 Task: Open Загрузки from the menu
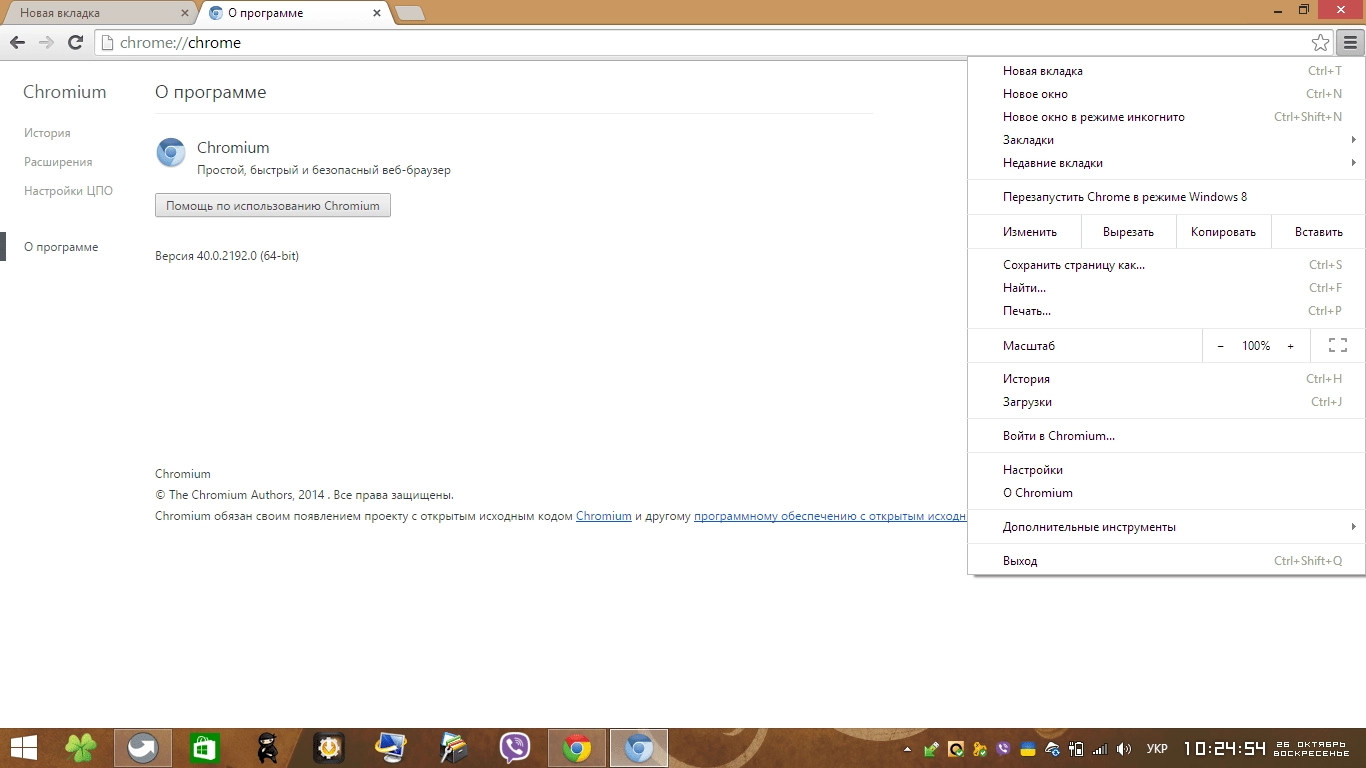tap(1166, 402)
